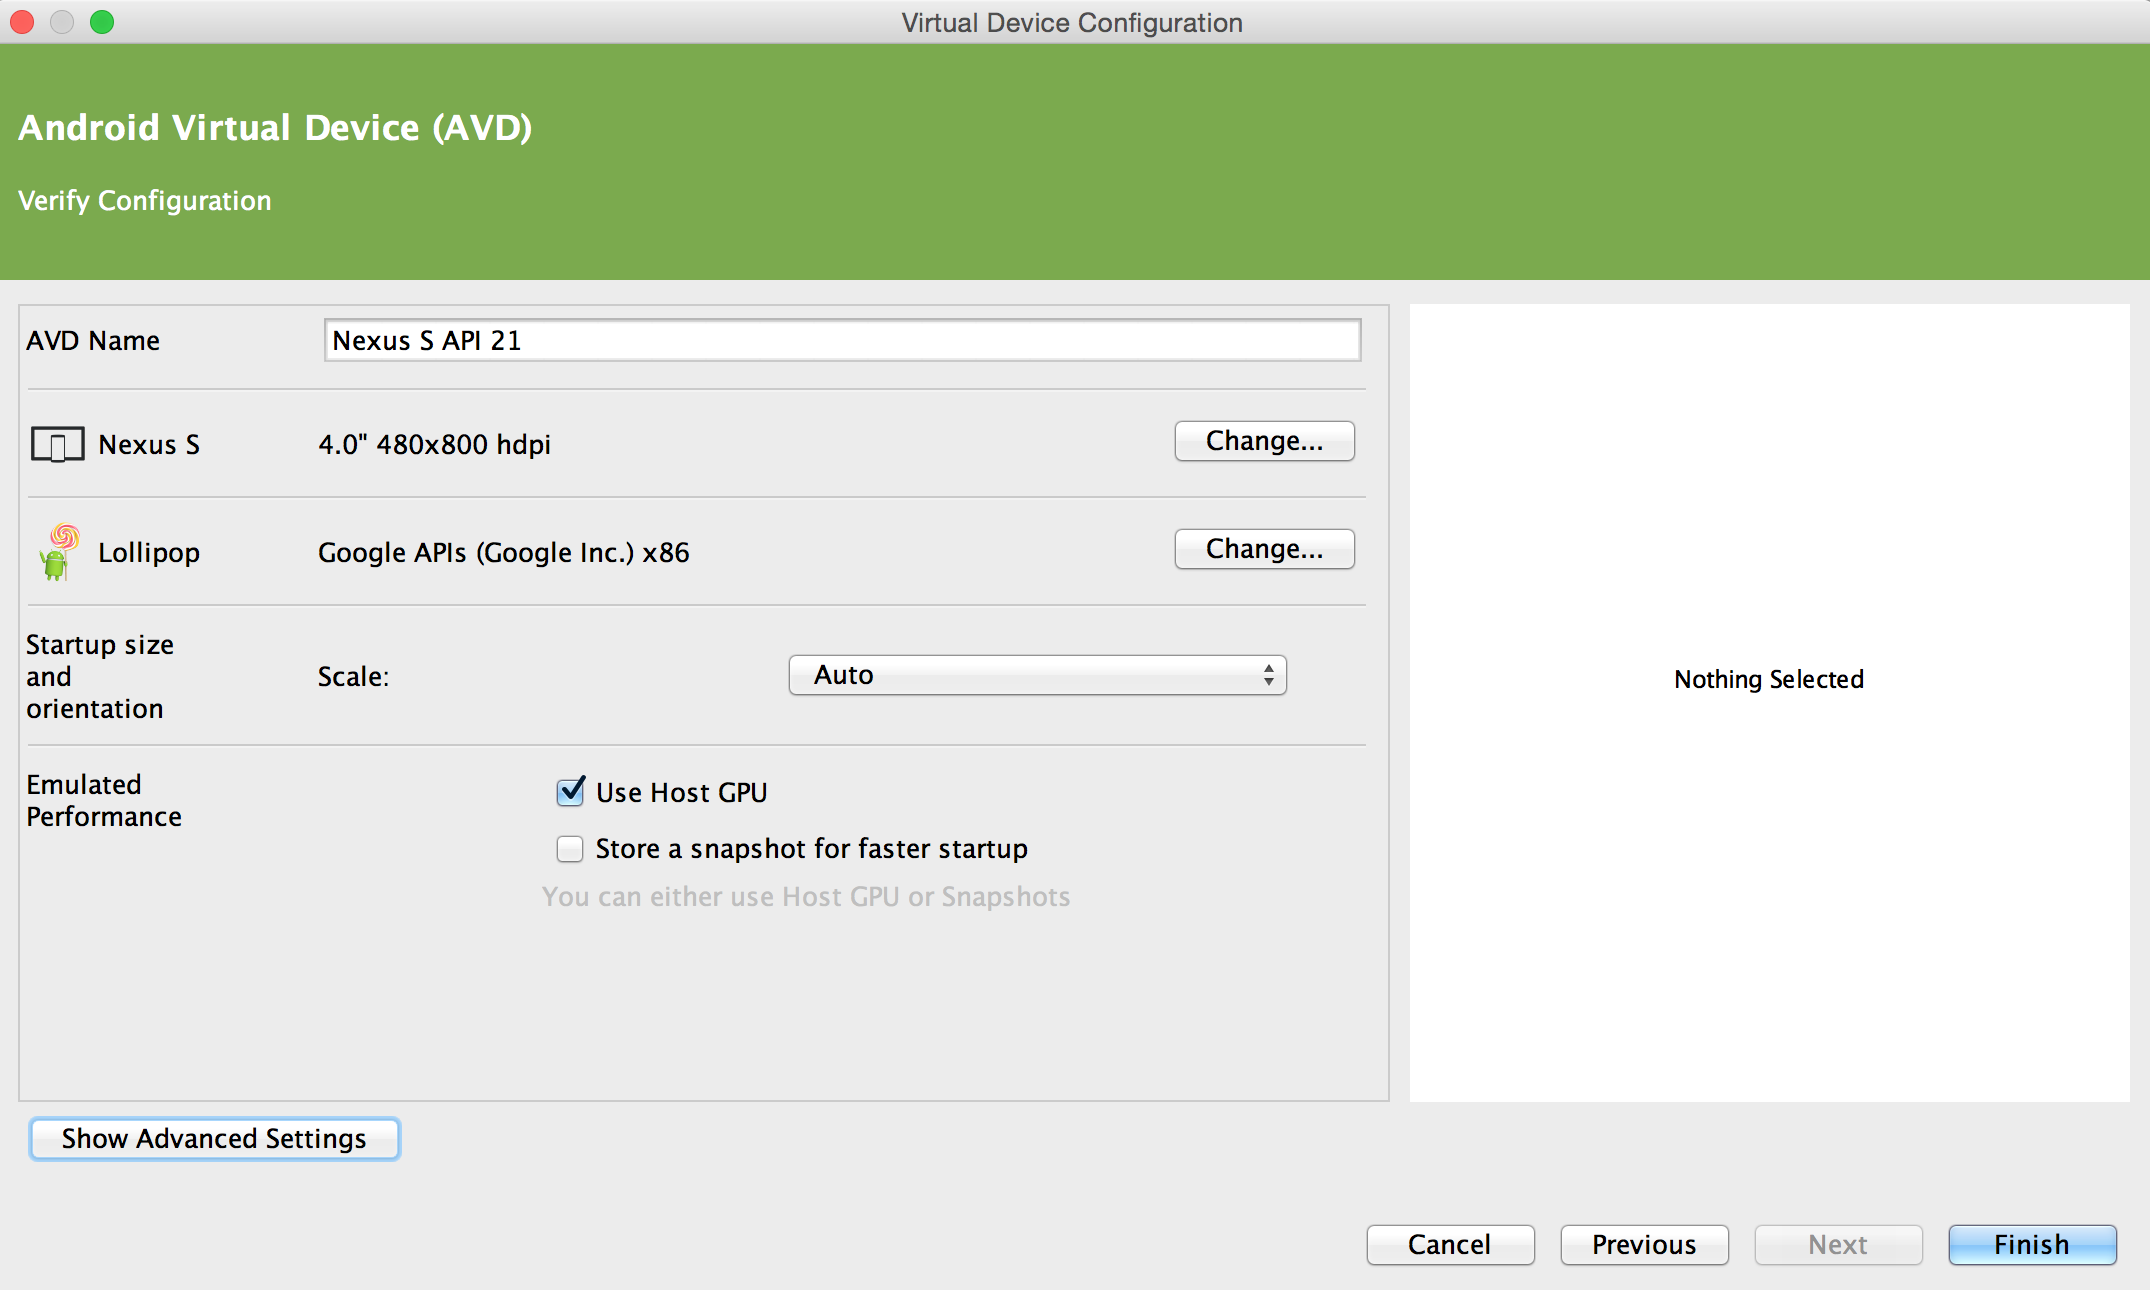Image resolution: width=2150 pixels, height=1290 pixels.
Task: Check the Use Host GPU option
Action: [x=568, y=792]
